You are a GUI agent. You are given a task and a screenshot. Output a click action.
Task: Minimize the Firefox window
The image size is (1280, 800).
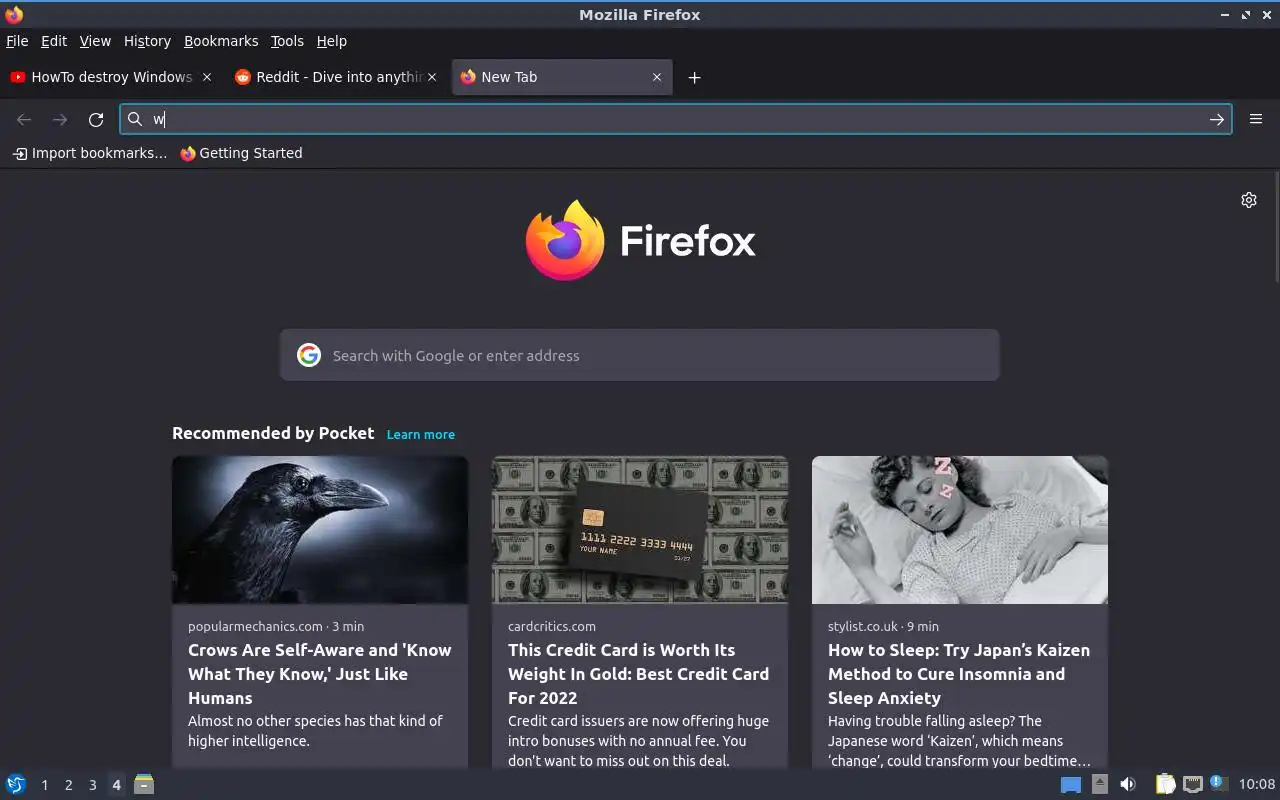coord(1225,15)
